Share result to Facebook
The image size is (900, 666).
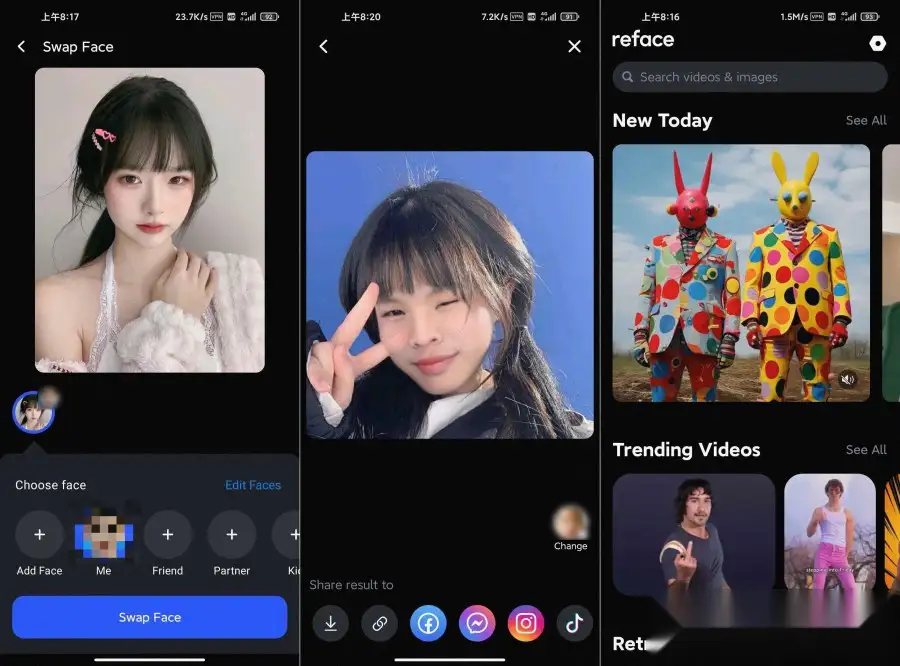[428, 623]
